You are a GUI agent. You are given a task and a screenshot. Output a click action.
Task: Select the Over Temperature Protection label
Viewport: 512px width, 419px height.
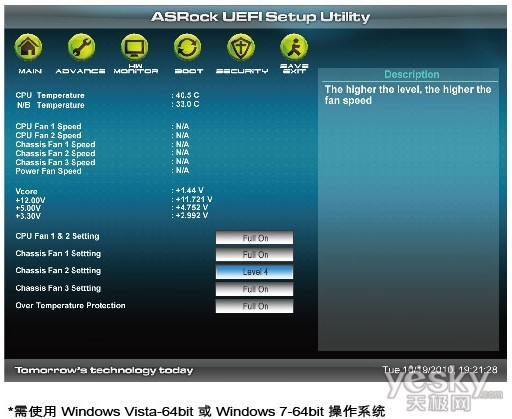(70, 305)
